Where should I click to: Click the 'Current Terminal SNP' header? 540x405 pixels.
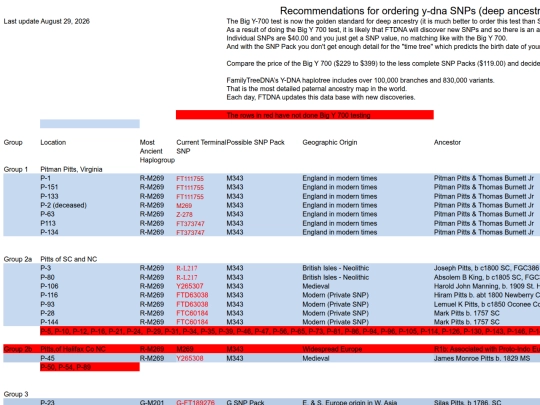coord(201,147)
